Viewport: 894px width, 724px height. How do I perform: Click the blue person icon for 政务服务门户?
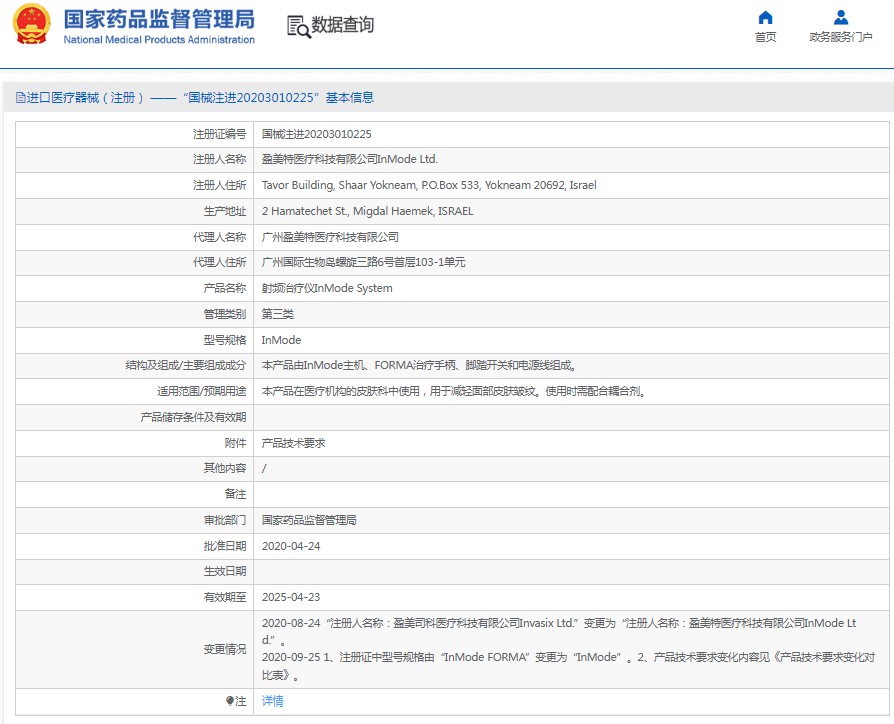coord(840,18)
